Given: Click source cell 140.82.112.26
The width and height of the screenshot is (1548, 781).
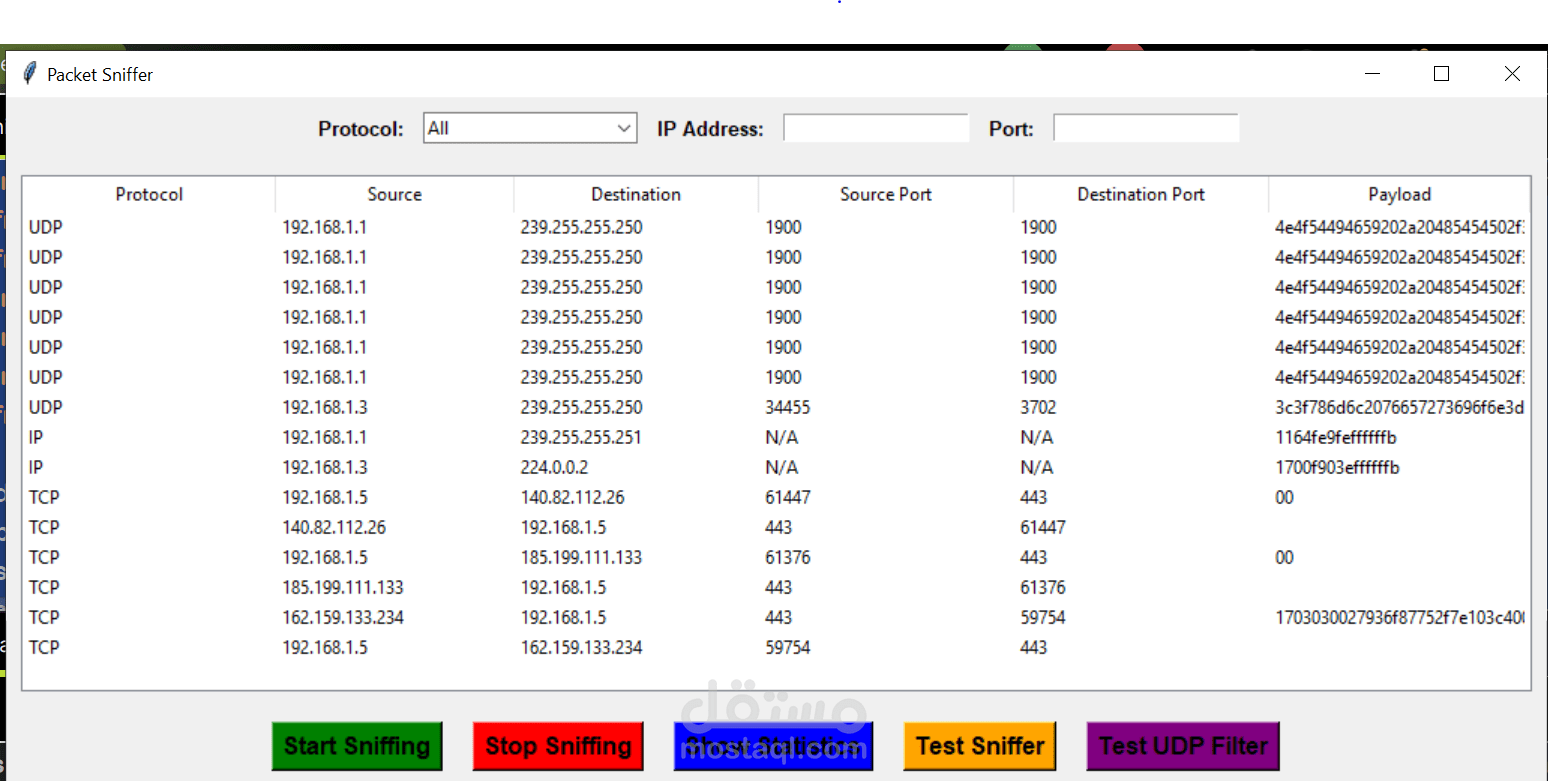Looking at the screenshot, I should (x=334, y=527).
